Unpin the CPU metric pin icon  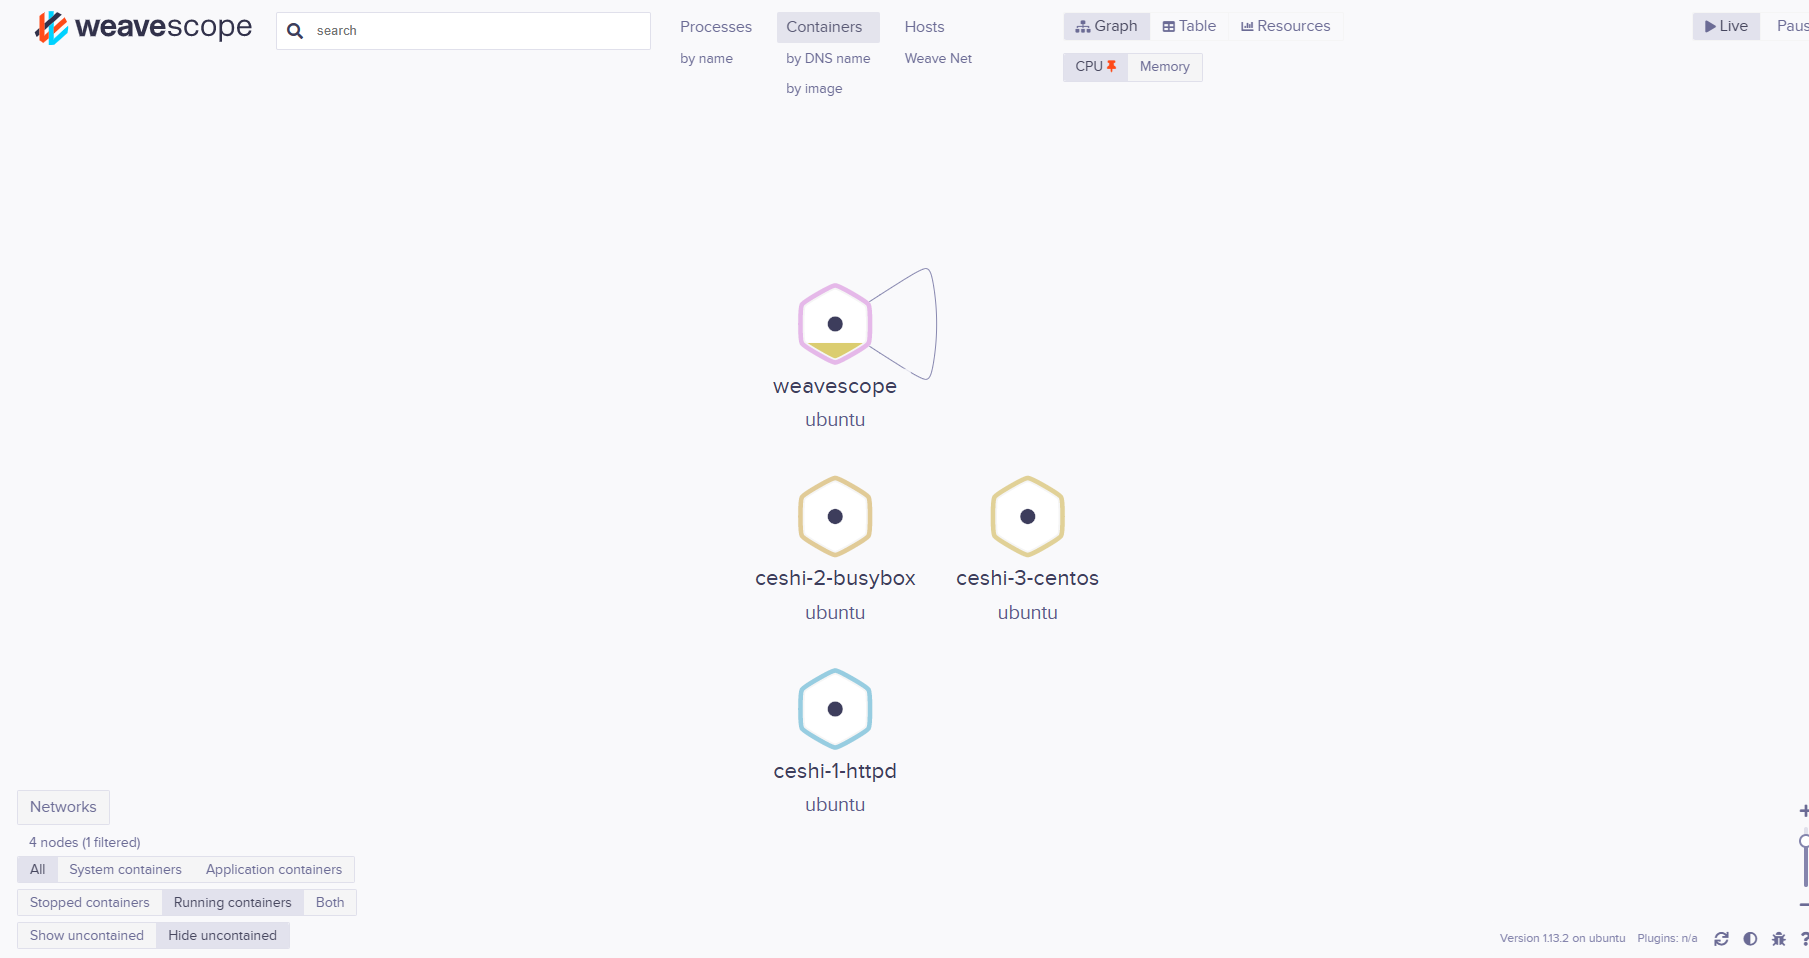pyautogui.click(x=1111, y=66)
